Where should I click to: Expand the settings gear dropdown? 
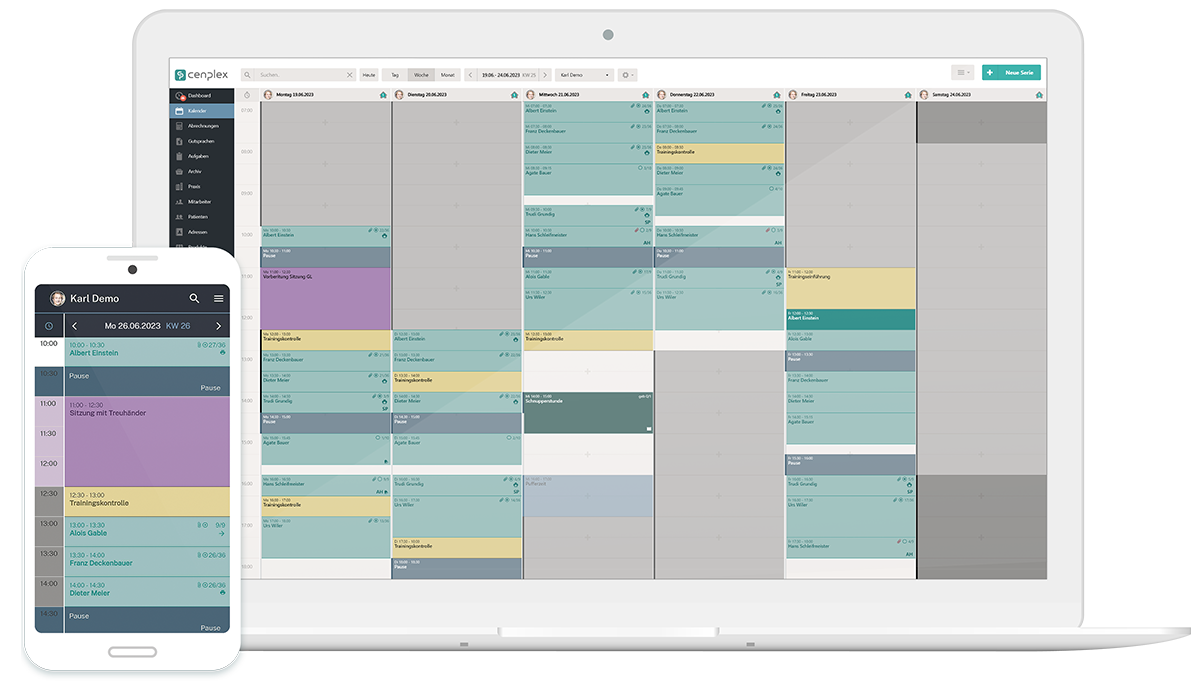pyautogui.click(x=628, y=75)
